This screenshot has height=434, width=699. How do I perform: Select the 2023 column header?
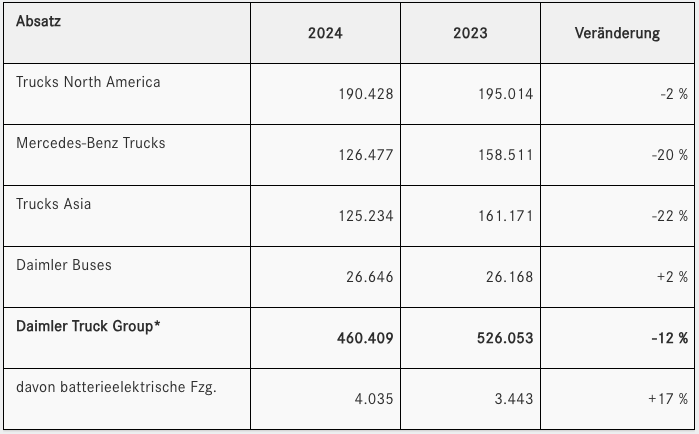point(470,33)
